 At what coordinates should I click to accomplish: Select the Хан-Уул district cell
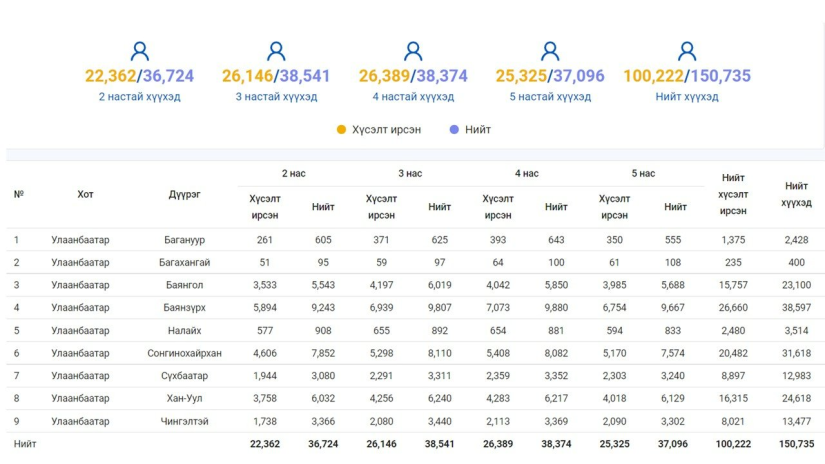[184, 398]
